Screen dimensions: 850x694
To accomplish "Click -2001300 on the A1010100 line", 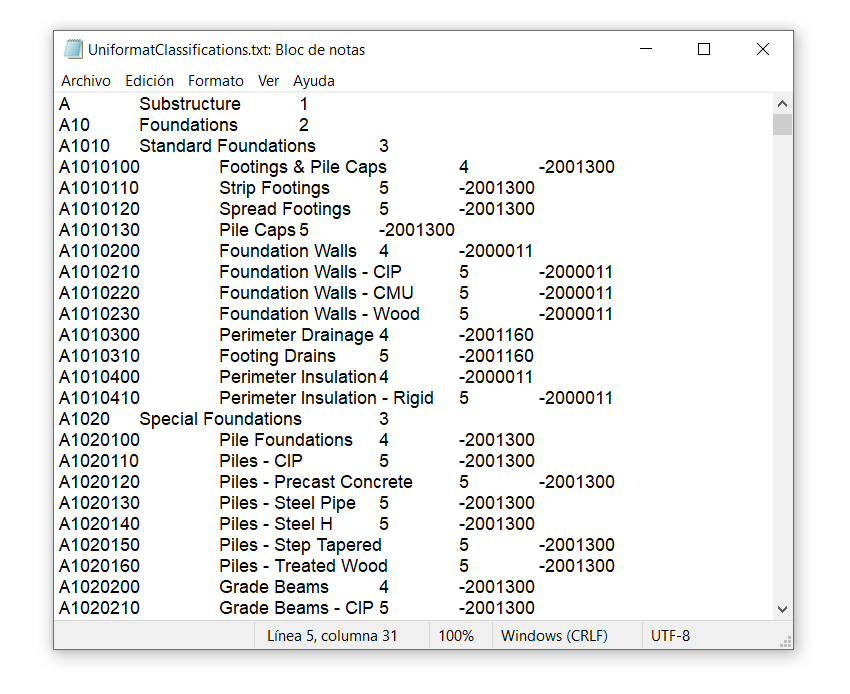I will coord(576,168).
